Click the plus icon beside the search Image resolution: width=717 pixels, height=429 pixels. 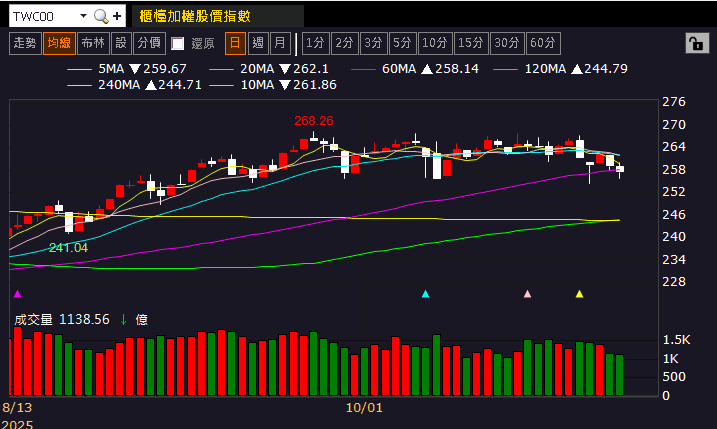[117, 16]
